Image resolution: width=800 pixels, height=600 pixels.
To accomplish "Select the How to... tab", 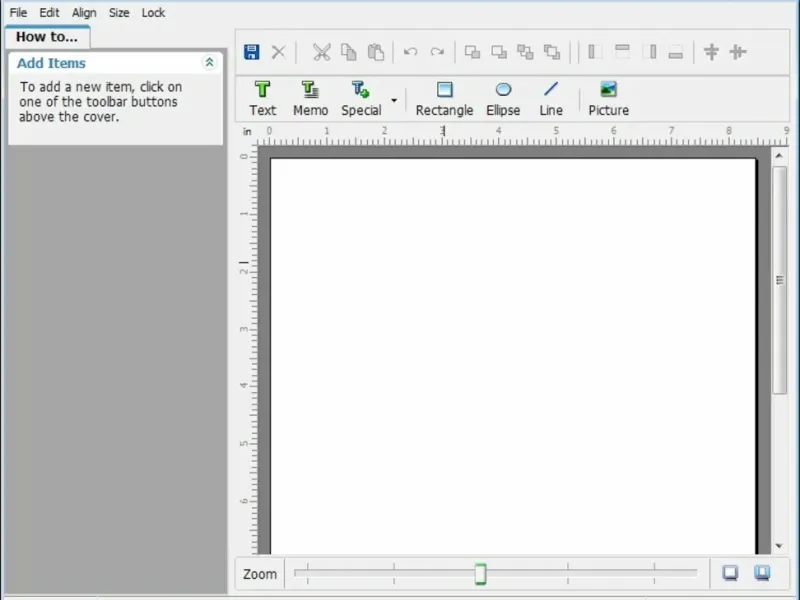I will (47, 37).
